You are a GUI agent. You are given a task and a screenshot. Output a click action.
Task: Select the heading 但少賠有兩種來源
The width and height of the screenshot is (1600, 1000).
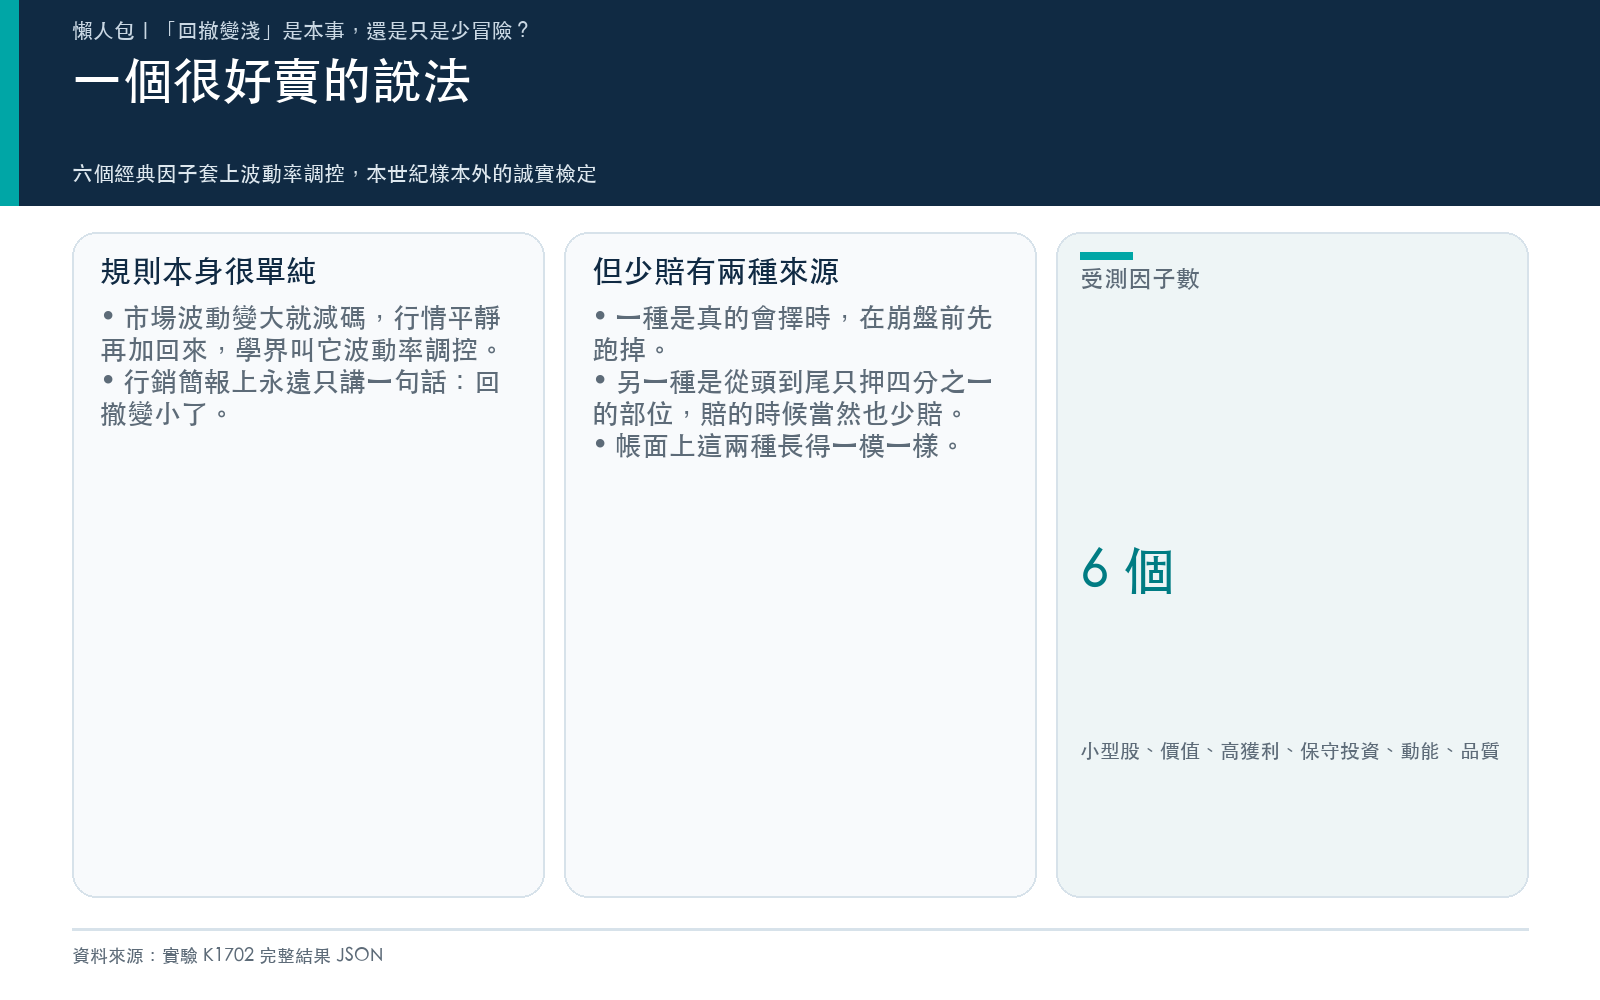click(x=716, y=271)
